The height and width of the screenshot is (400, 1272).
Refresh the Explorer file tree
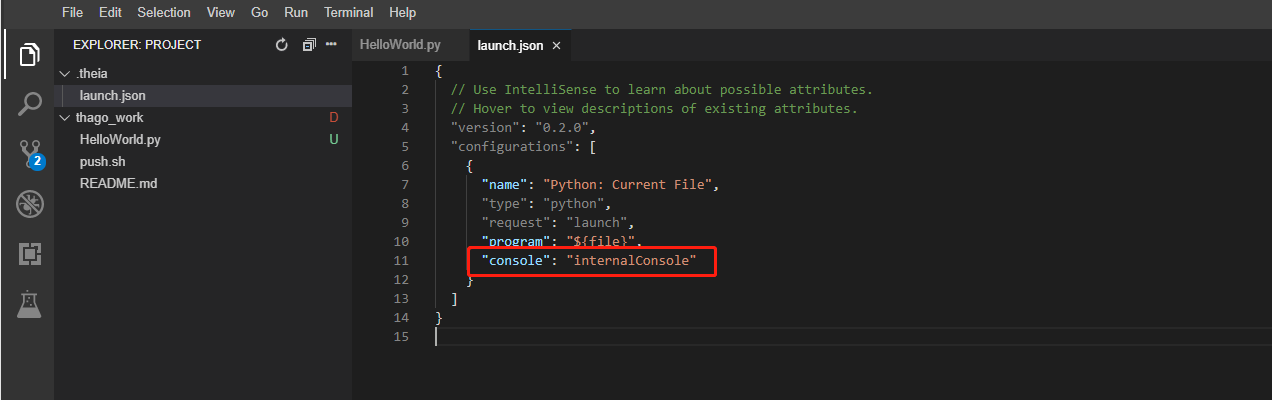282,45
